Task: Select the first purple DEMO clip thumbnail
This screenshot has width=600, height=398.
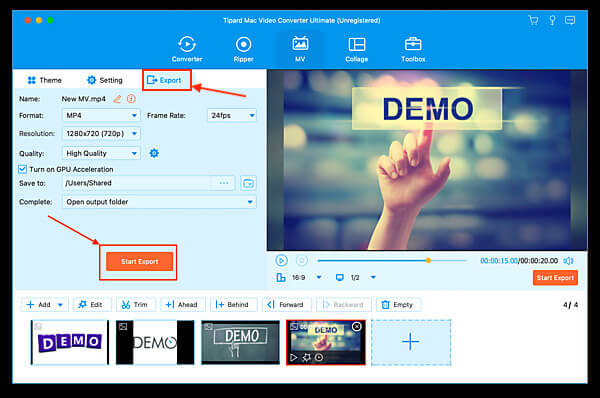Action: click(70, 342)
